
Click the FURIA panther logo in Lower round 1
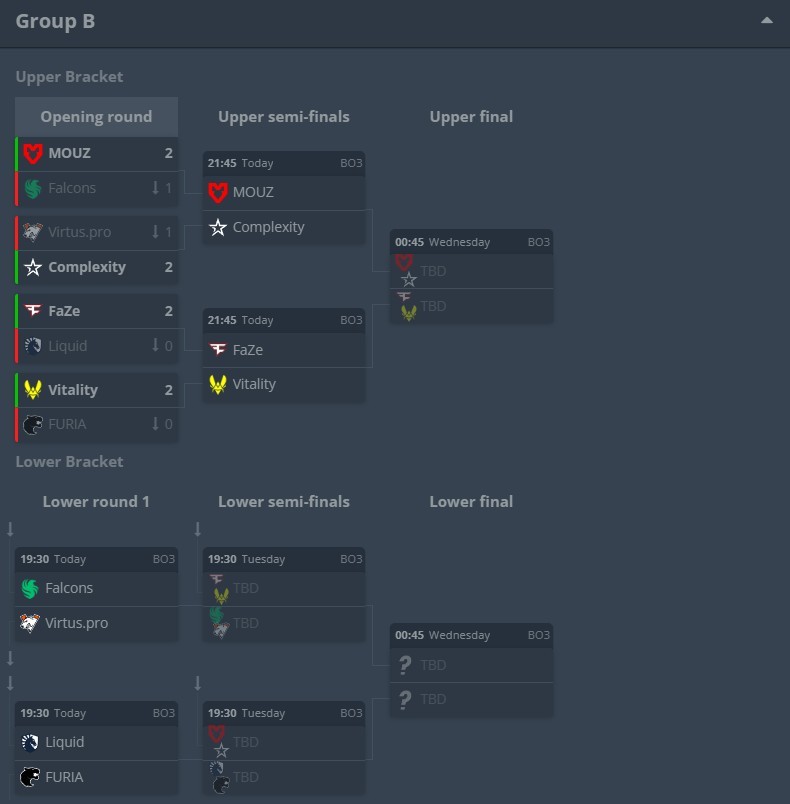(x=30, y=777)
